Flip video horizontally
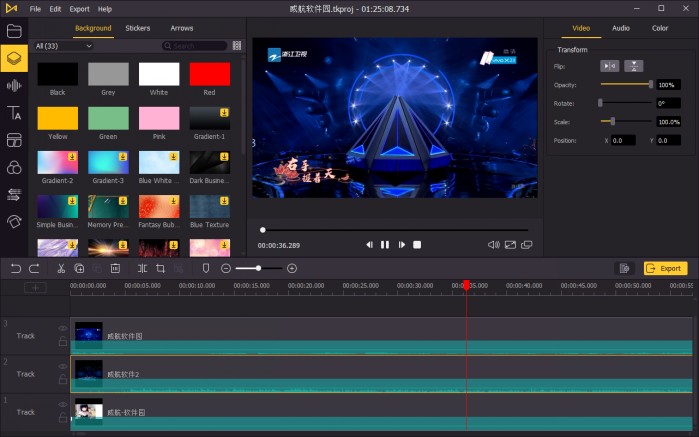The height and width of the screenshot is (437, 699). [x=609, y=66]
